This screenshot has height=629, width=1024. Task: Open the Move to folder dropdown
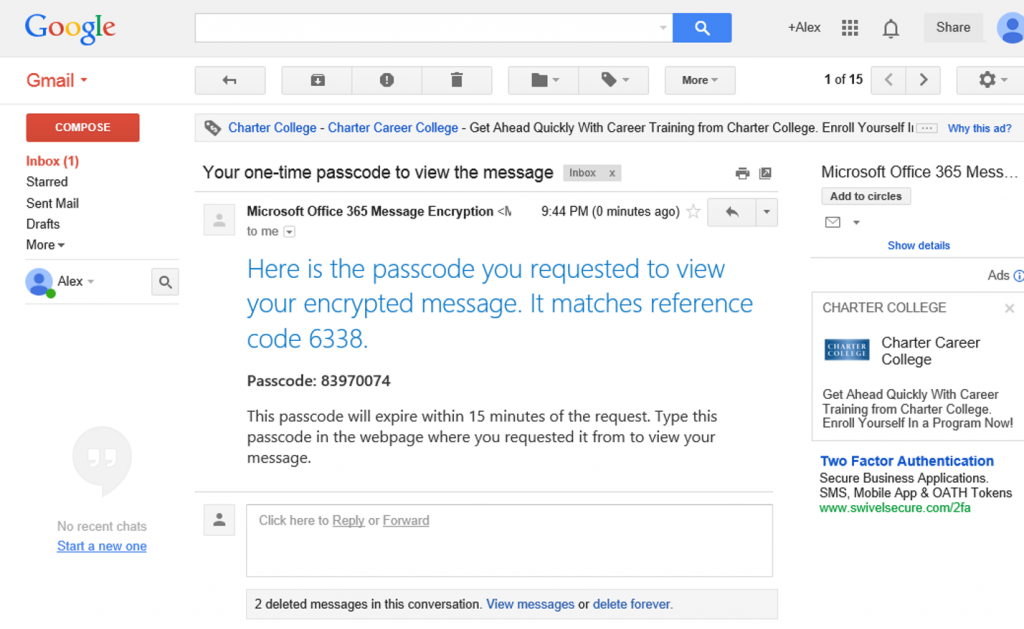(543, 80)
